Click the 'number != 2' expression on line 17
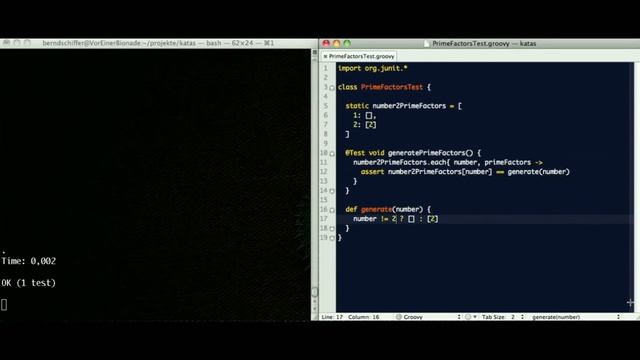Viewport: 640px width, 360px height. click(x=375, y=219)
